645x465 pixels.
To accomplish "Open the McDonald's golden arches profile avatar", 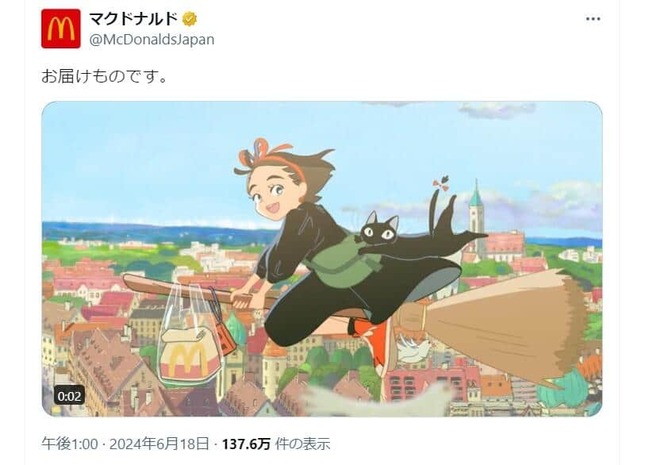I will 60,28.
